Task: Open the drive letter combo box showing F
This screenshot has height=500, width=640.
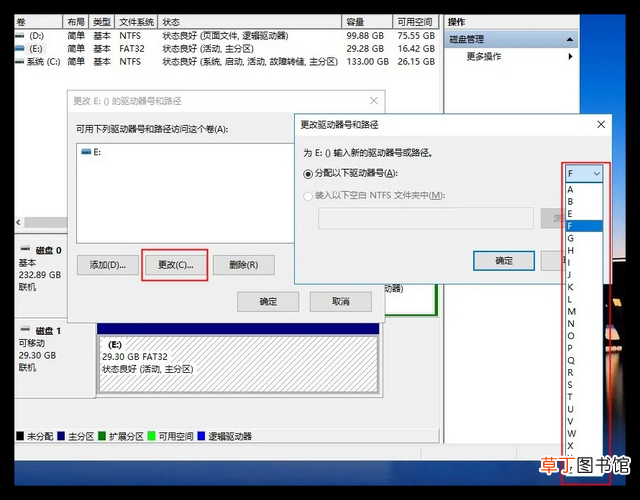Action: 584,173
